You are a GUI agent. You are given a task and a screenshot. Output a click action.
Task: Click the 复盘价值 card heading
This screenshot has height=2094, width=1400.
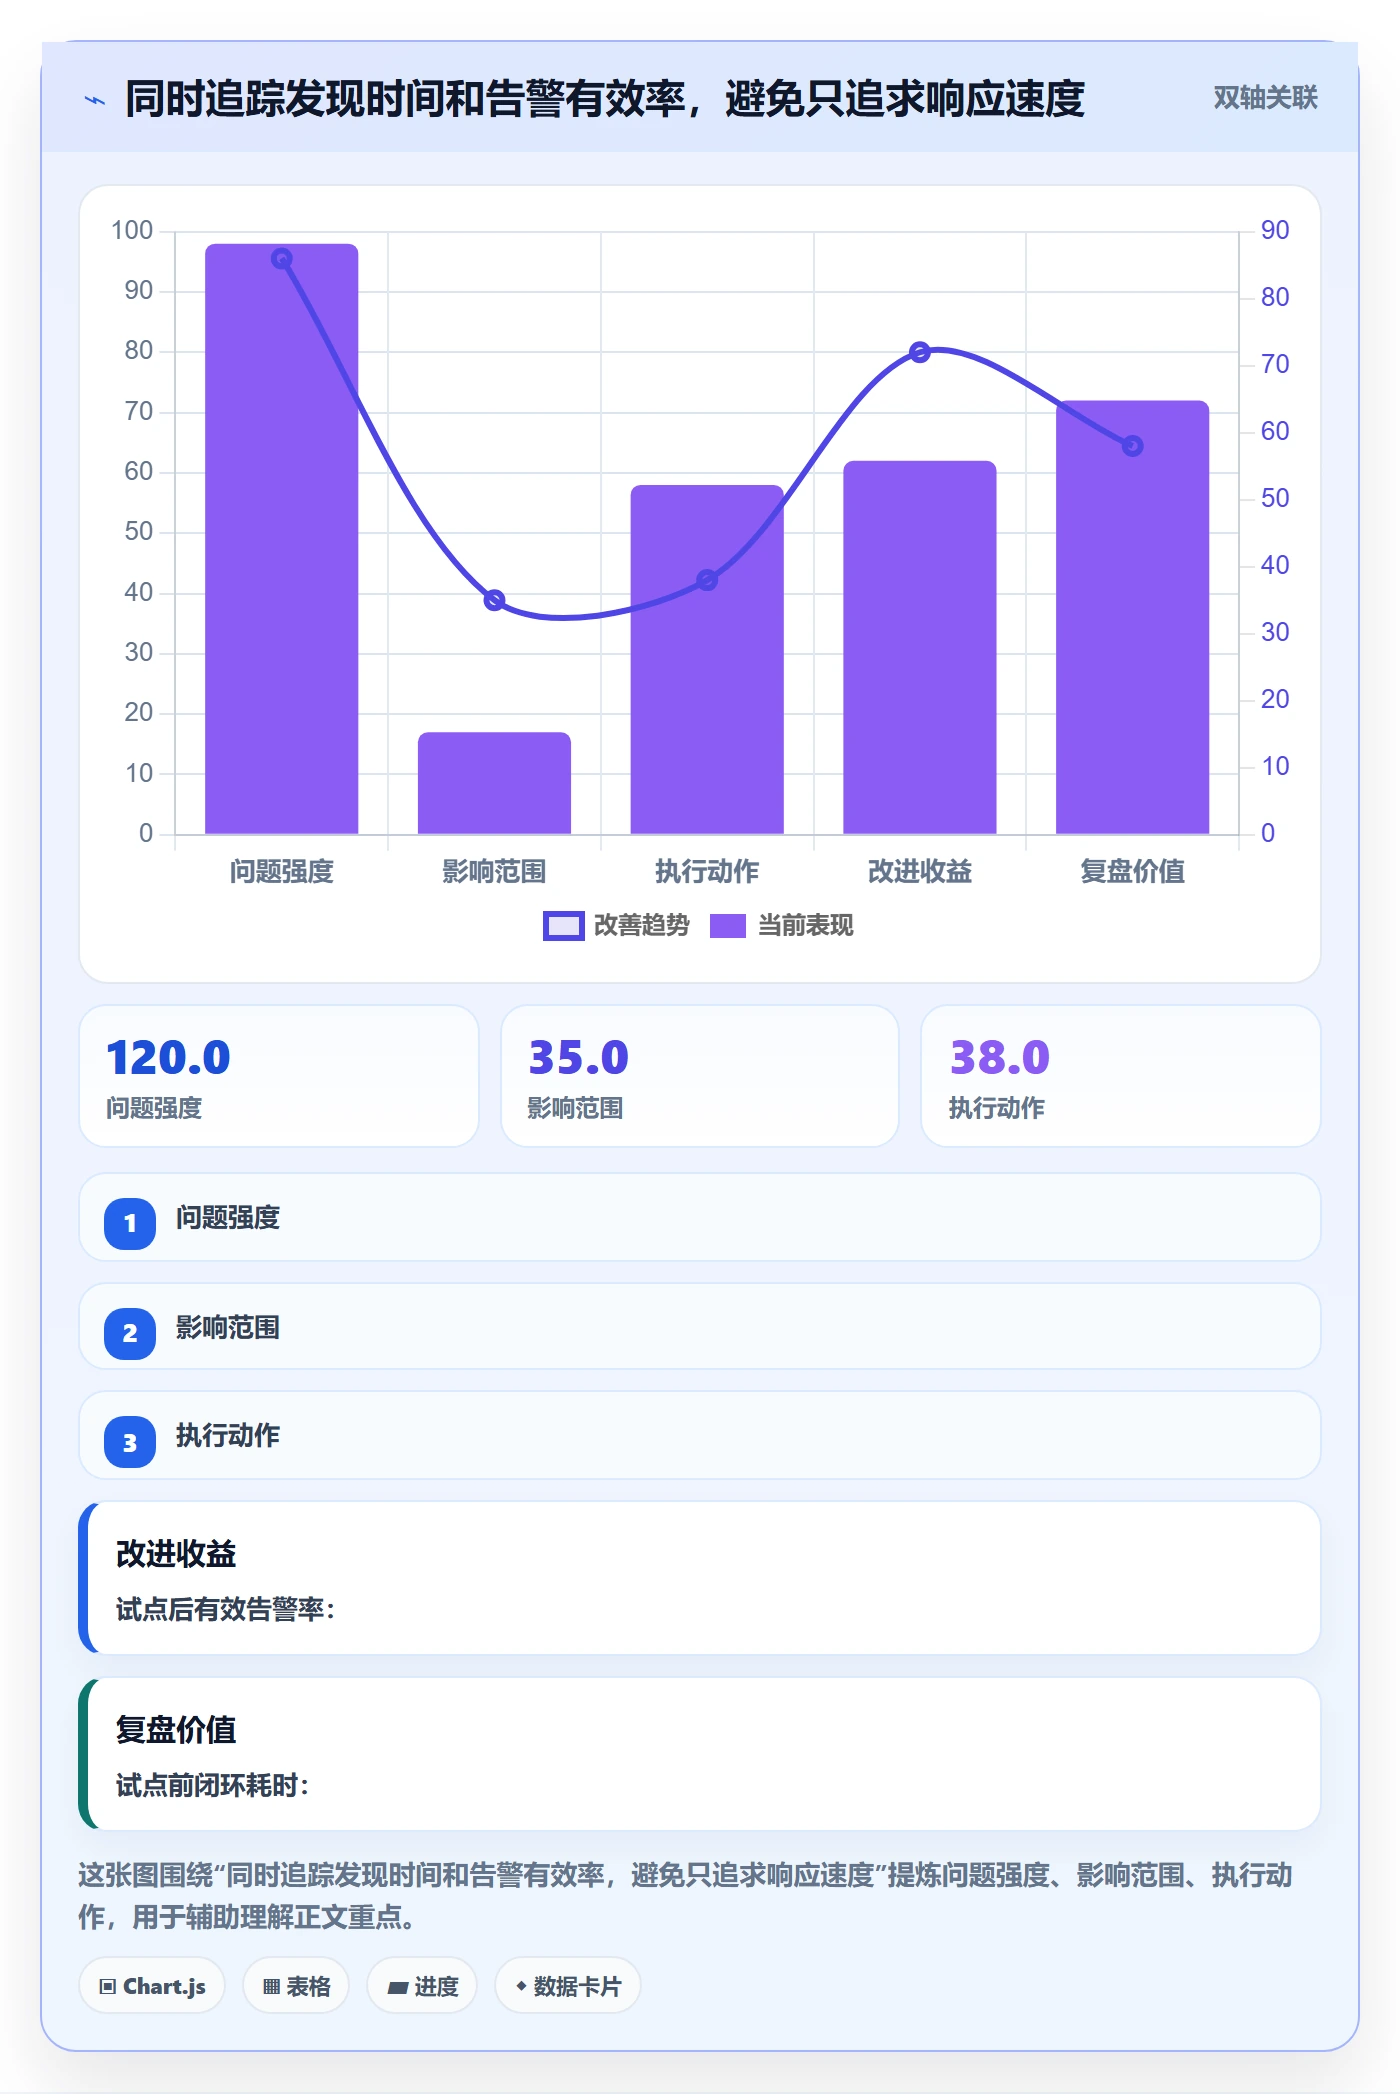pos(176,1730)
